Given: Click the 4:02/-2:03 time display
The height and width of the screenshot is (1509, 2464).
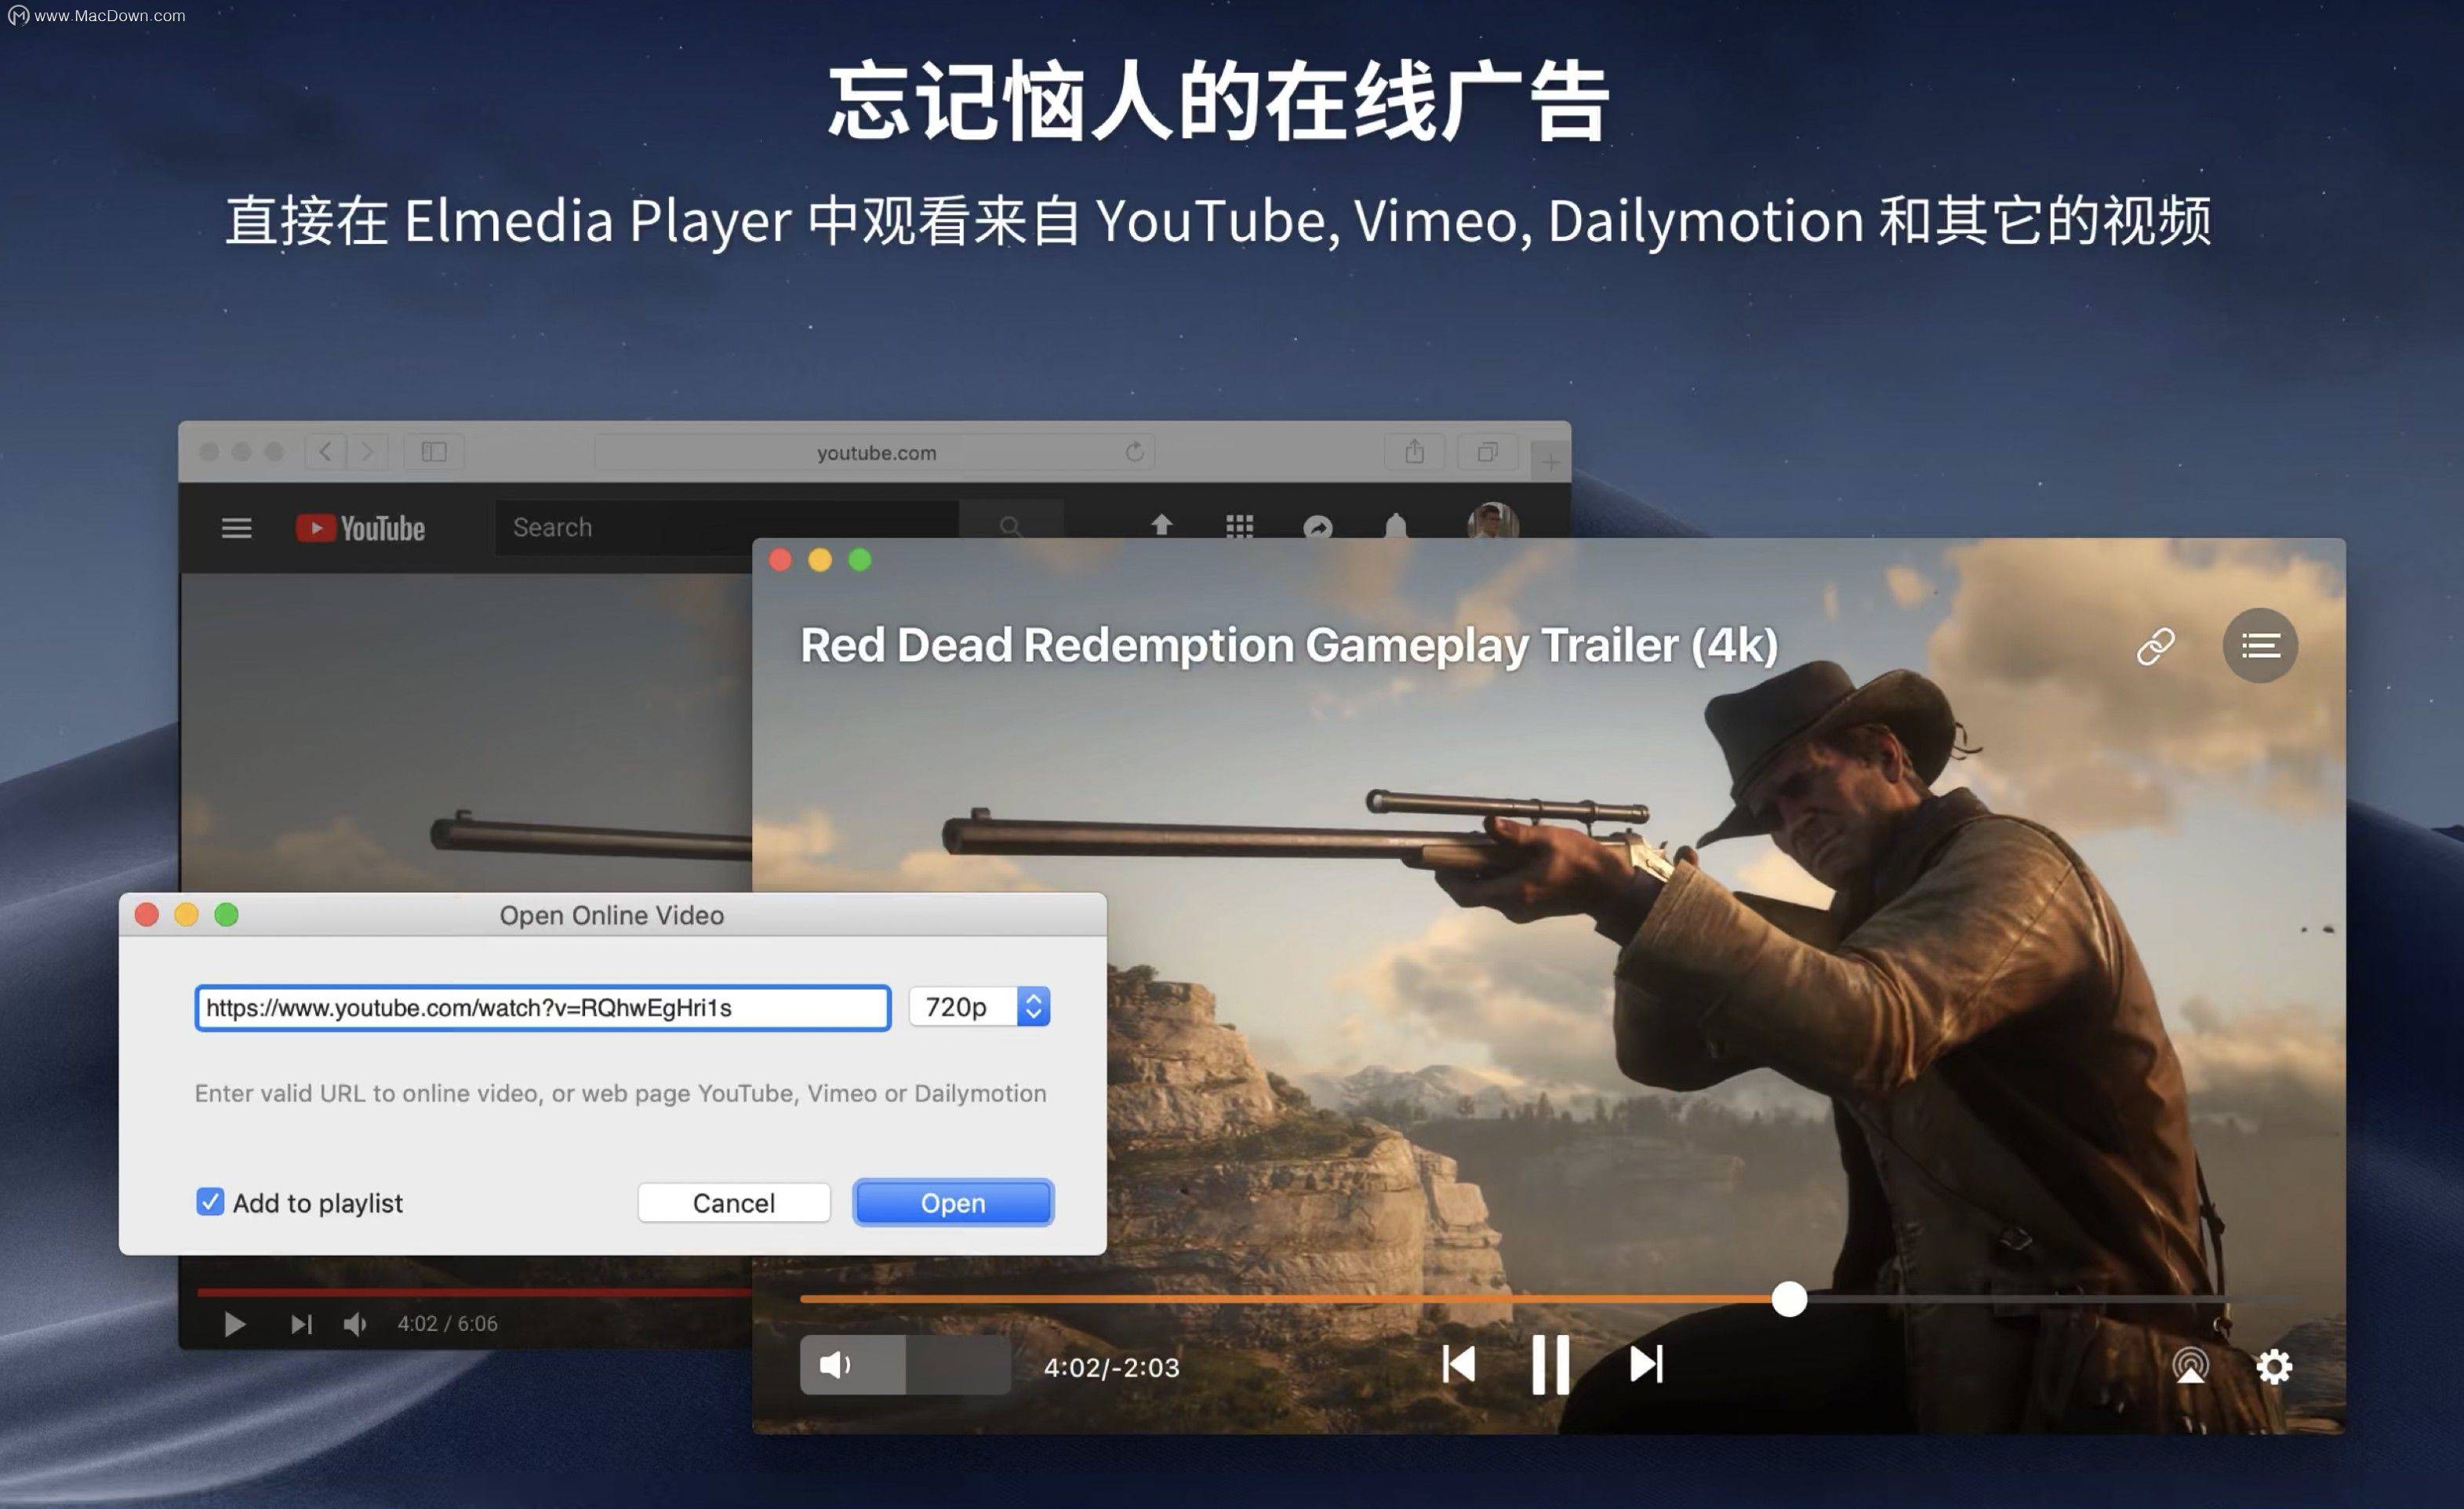Looking at the screenshot, I should [x=1111, y=1367].
